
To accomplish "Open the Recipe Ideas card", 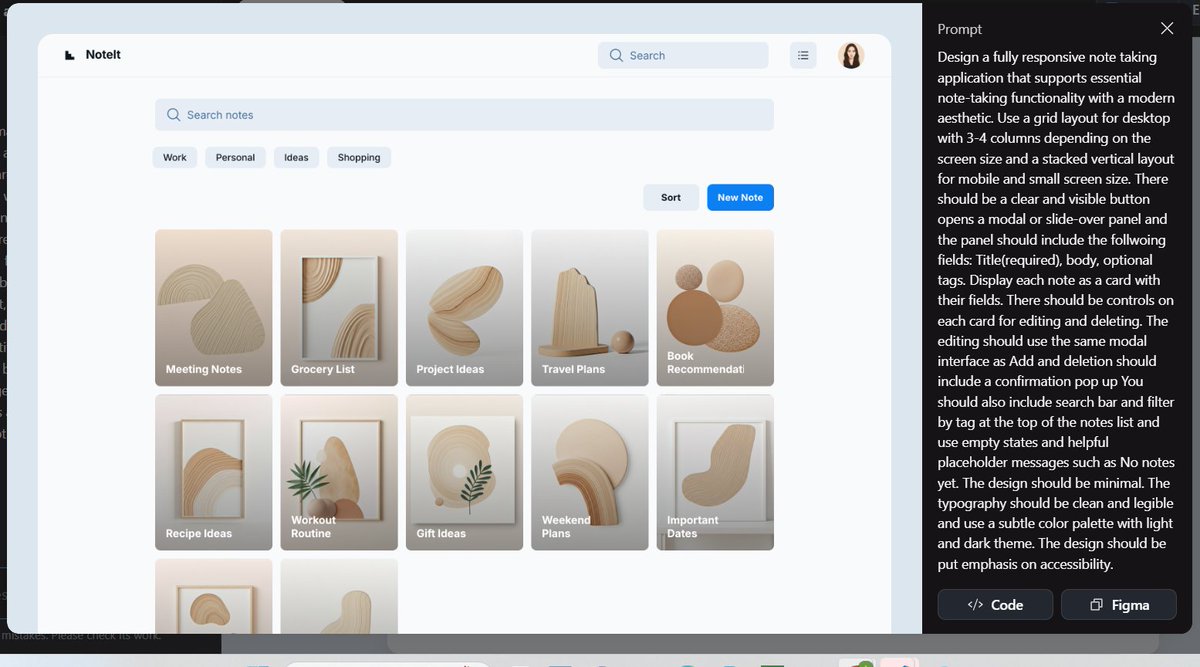I will 214,472.
